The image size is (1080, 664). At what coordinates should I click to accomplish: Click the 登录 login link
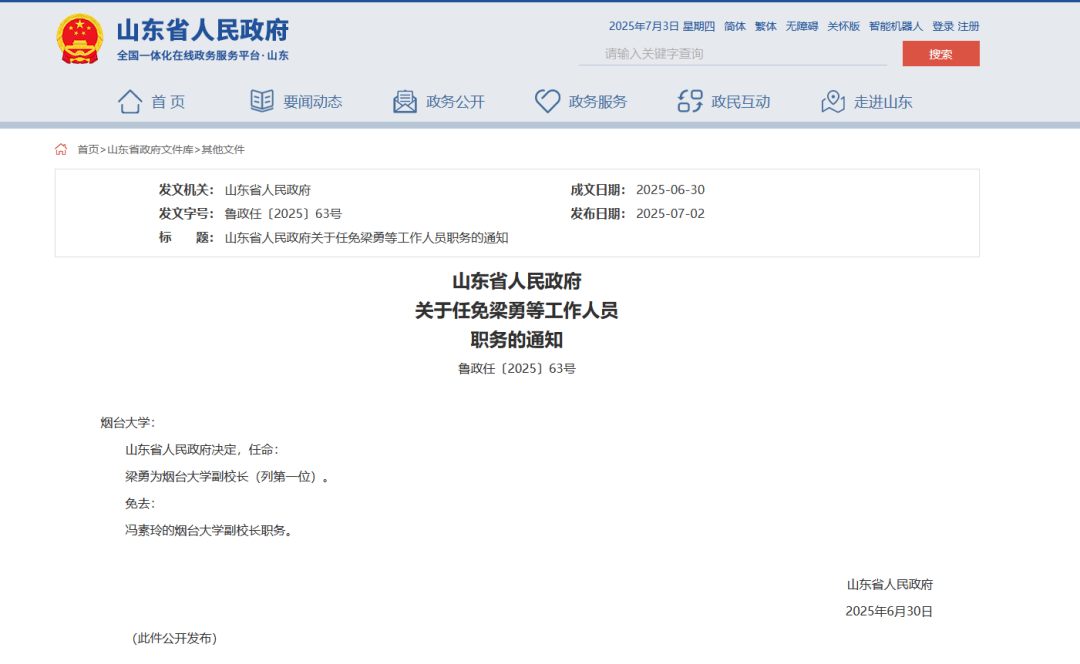[943, 26]
